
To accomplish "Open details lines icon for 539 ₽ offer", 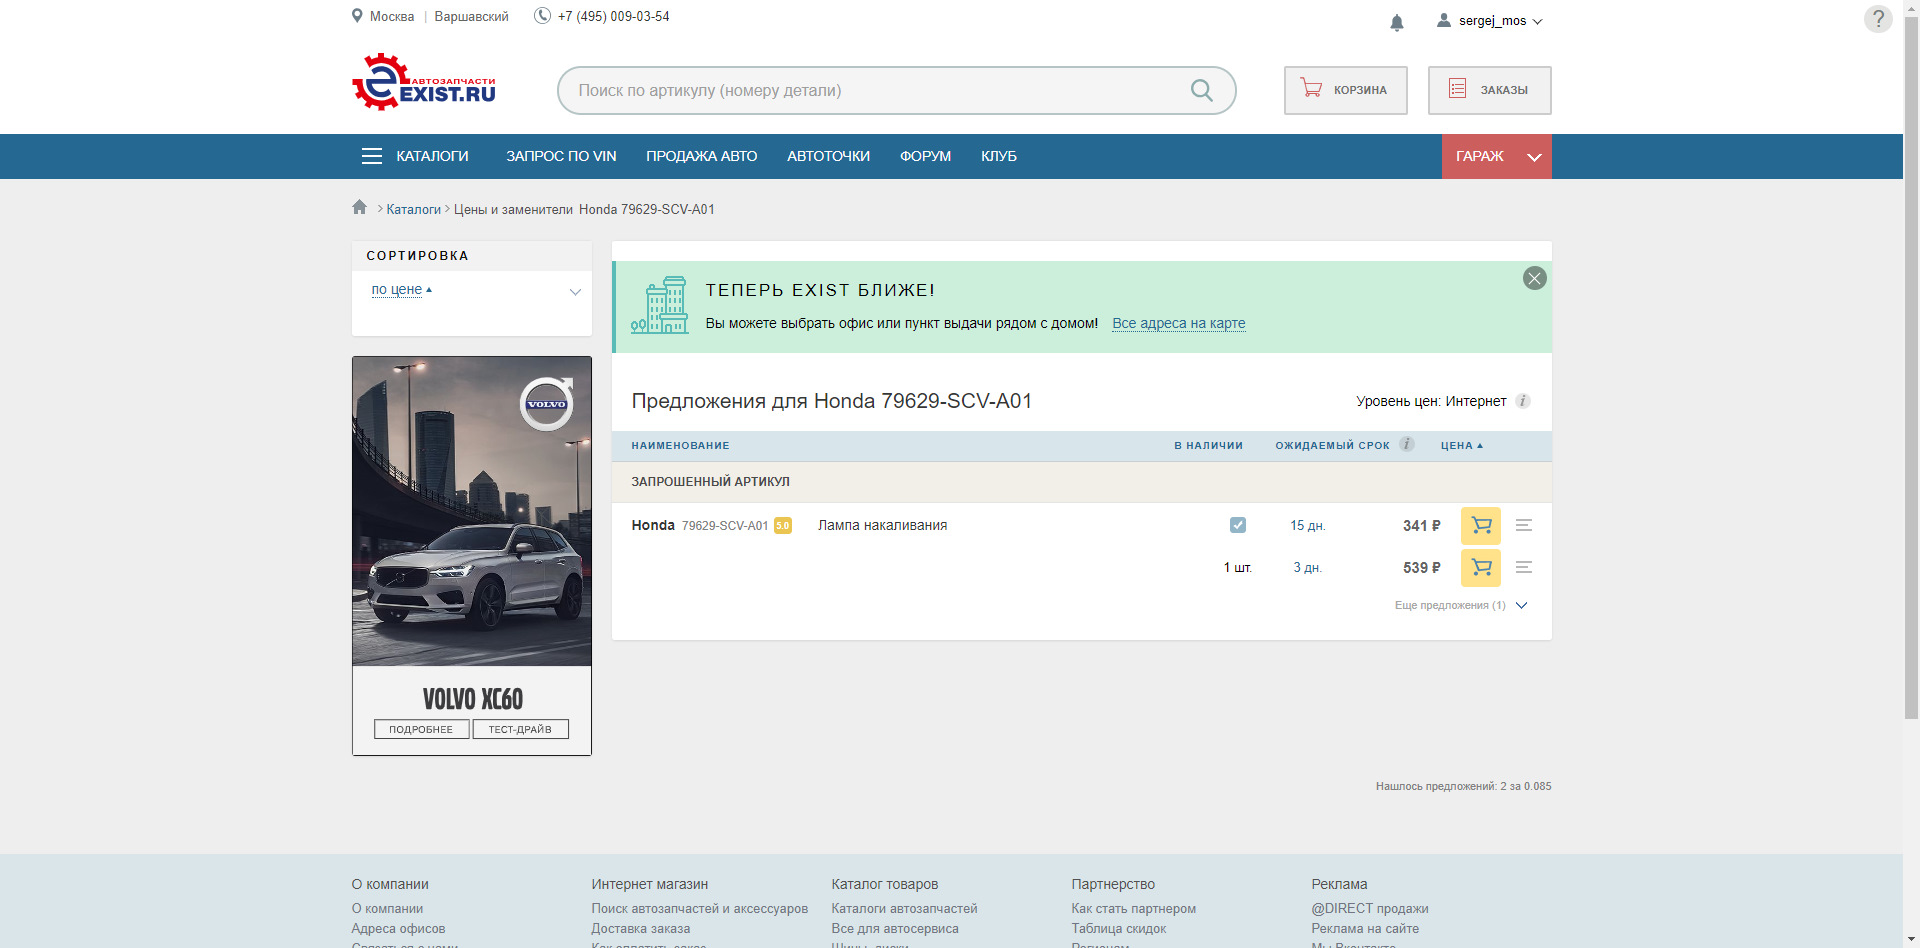I will pos(1524,567).
